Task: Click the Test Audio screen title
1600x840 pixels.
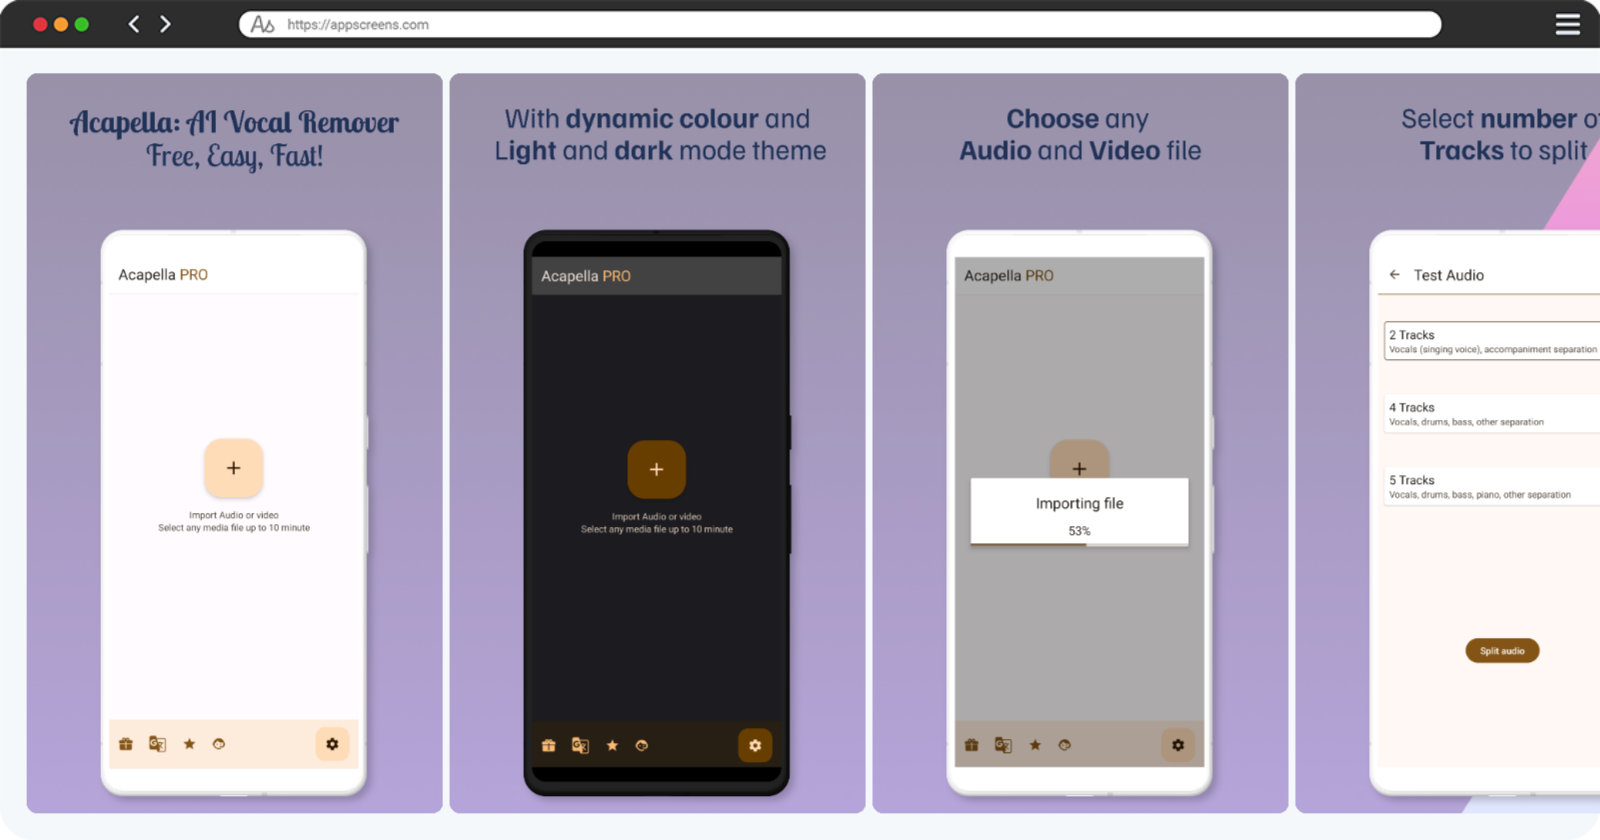Action: coord(1448,275)
